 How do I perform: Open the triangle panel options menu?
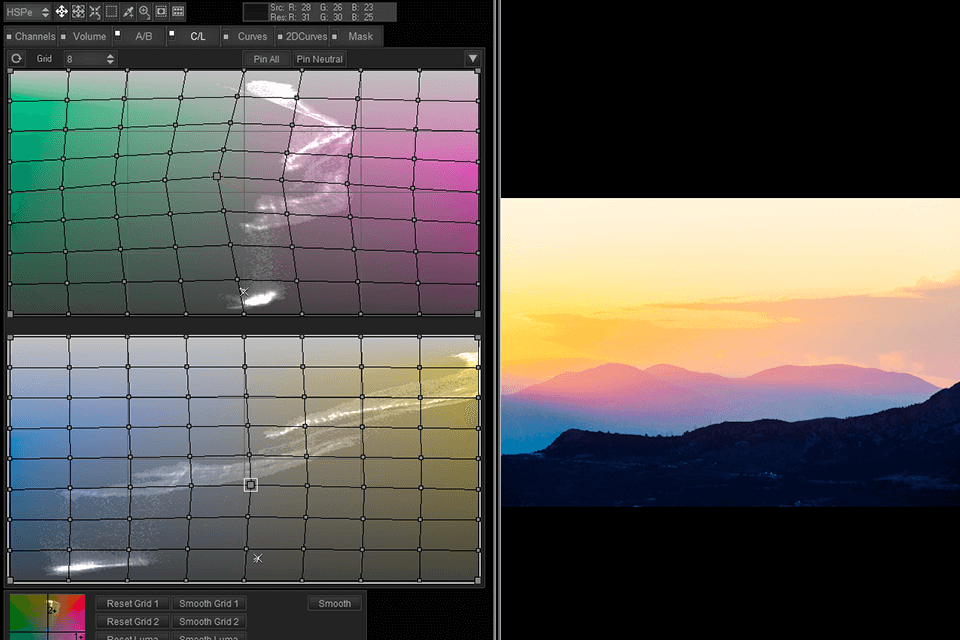(473, 59)
